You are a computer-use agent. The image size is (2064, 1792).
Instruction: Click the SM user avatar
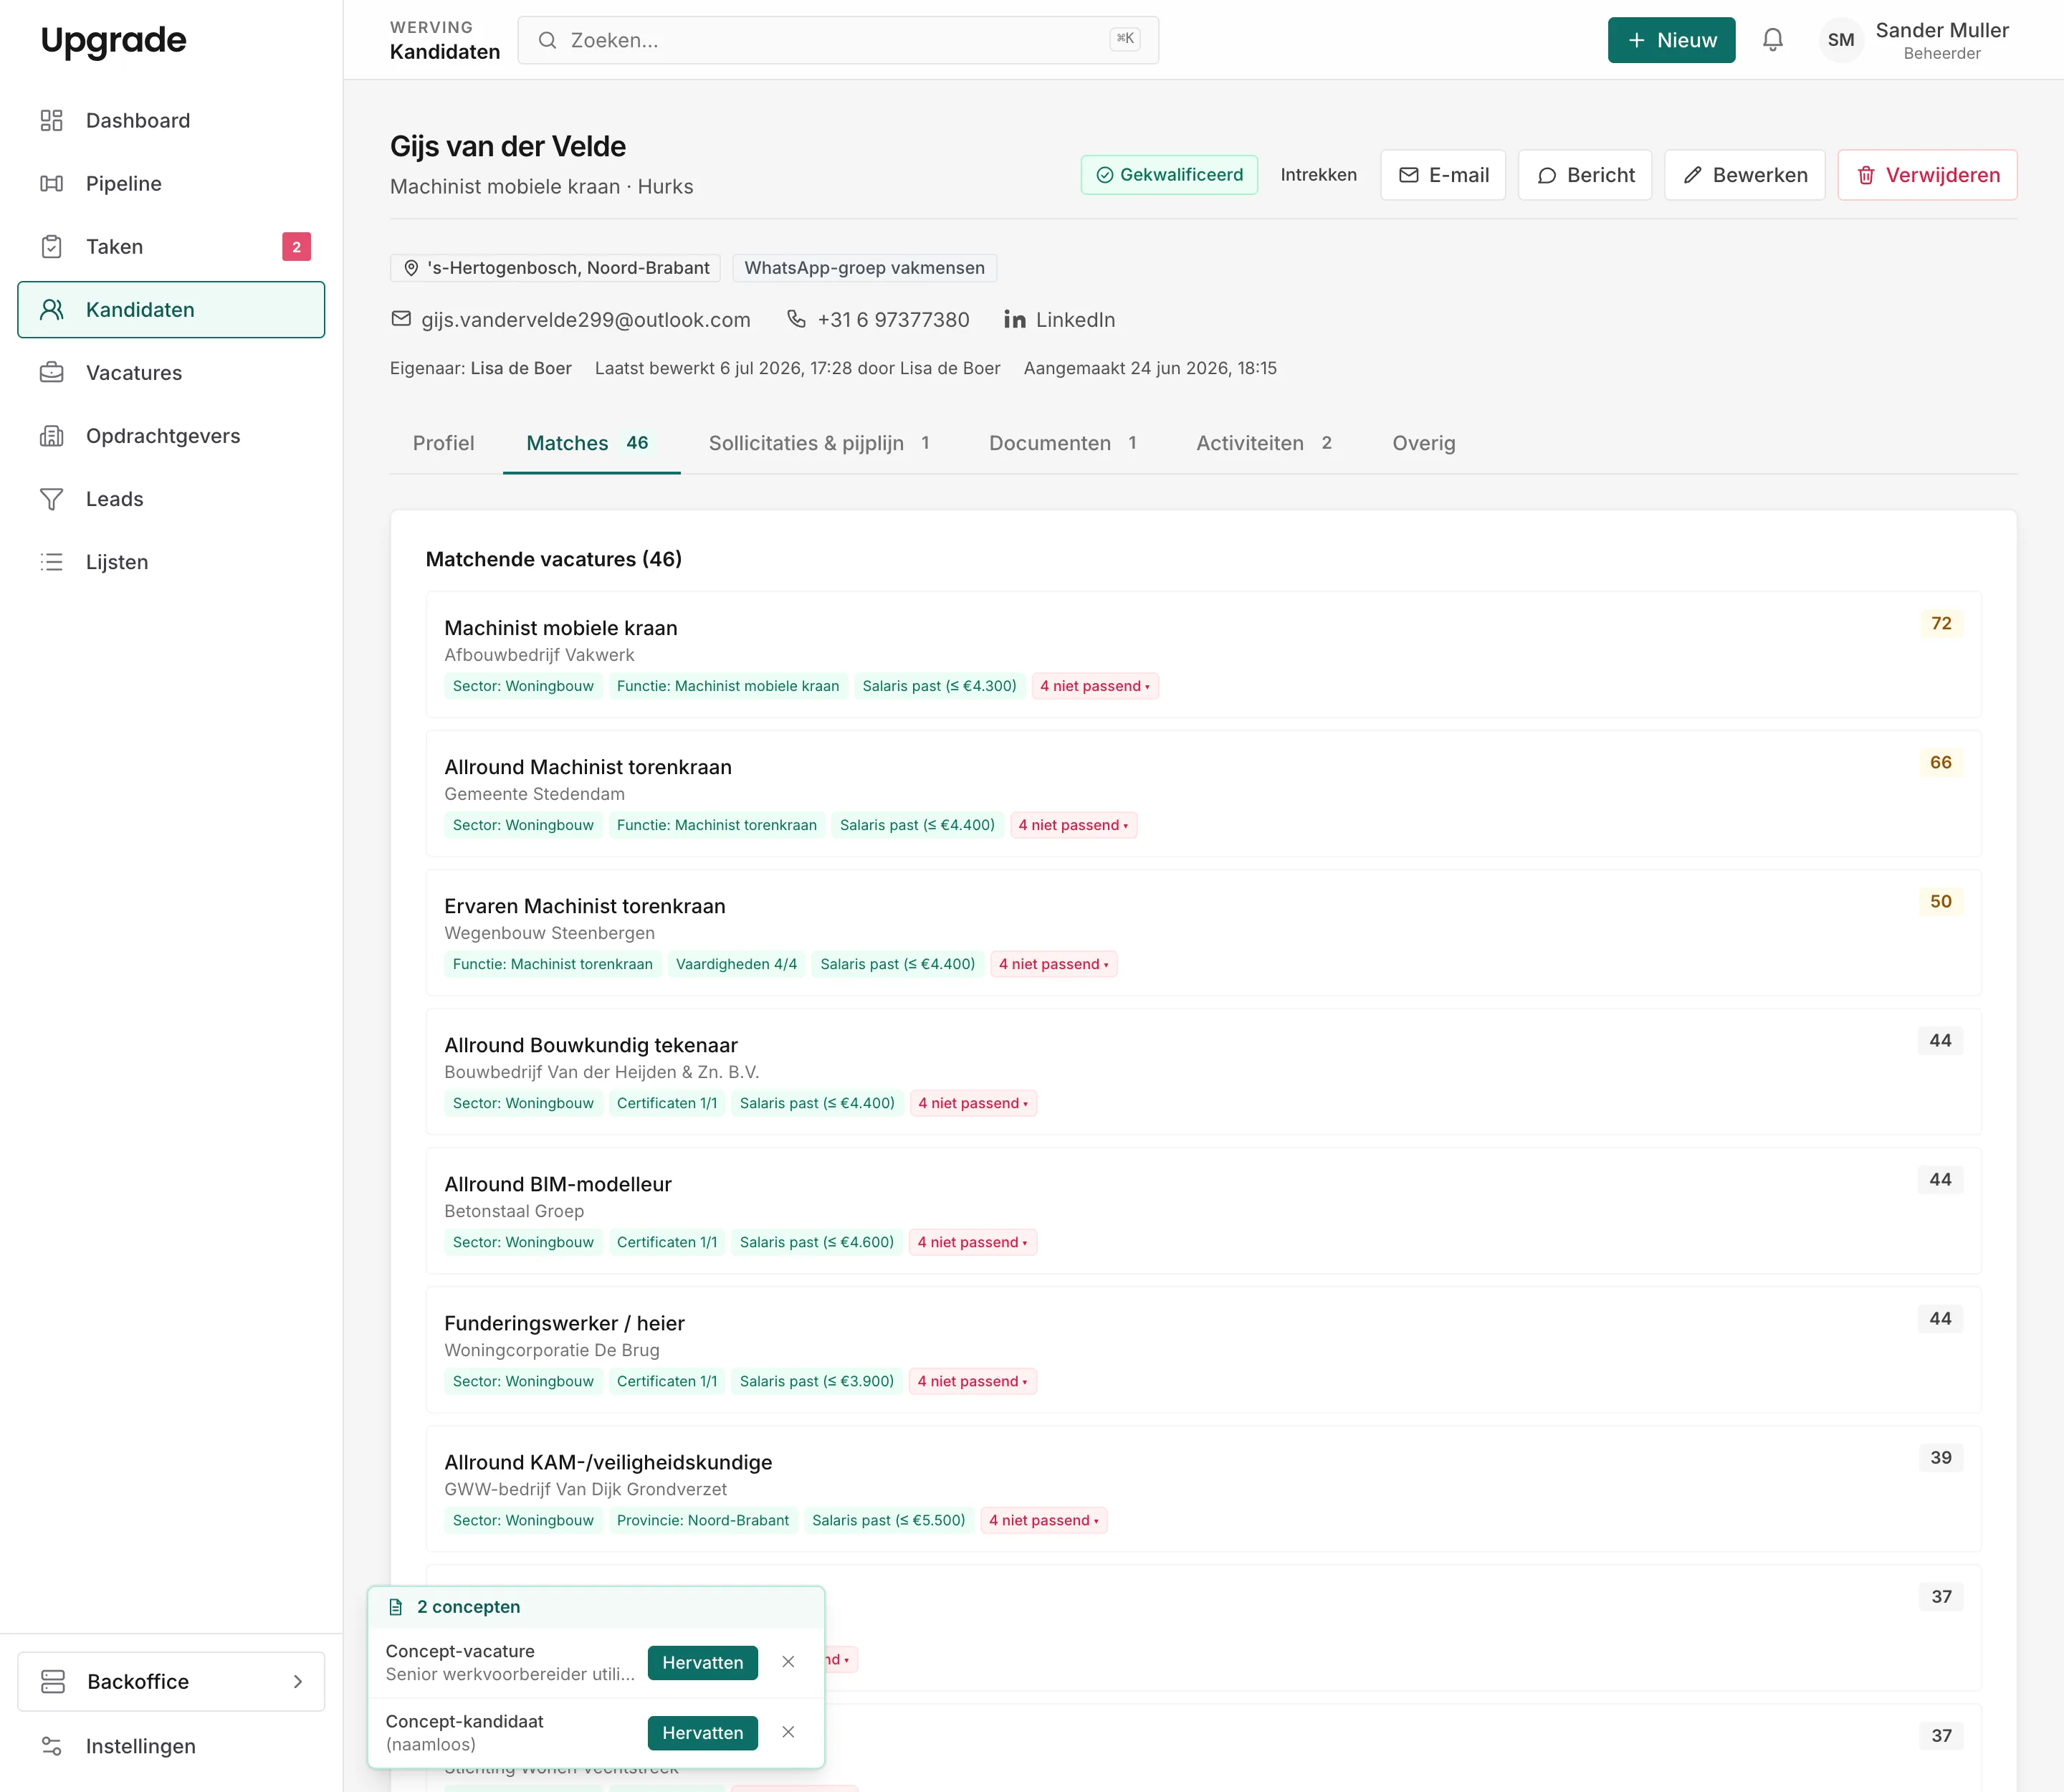click(x=1841, y=40)
